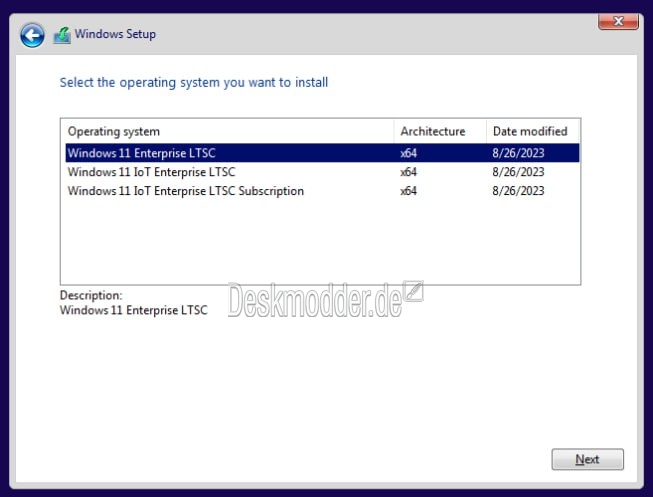Click x64 in the highlighted Enterprise LTSC row
653x497 pixels.
click(408, 153)
